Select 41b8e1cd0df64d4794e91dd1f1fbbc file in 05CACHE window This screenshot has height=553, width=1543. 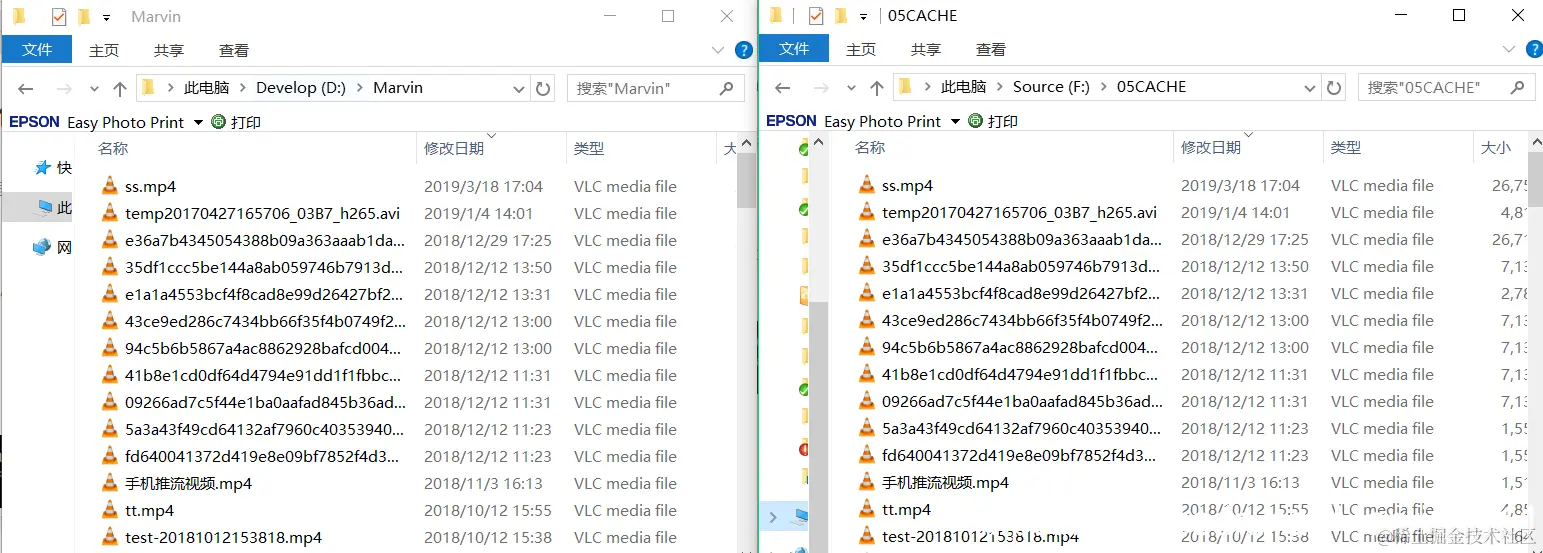(1022, 374)
